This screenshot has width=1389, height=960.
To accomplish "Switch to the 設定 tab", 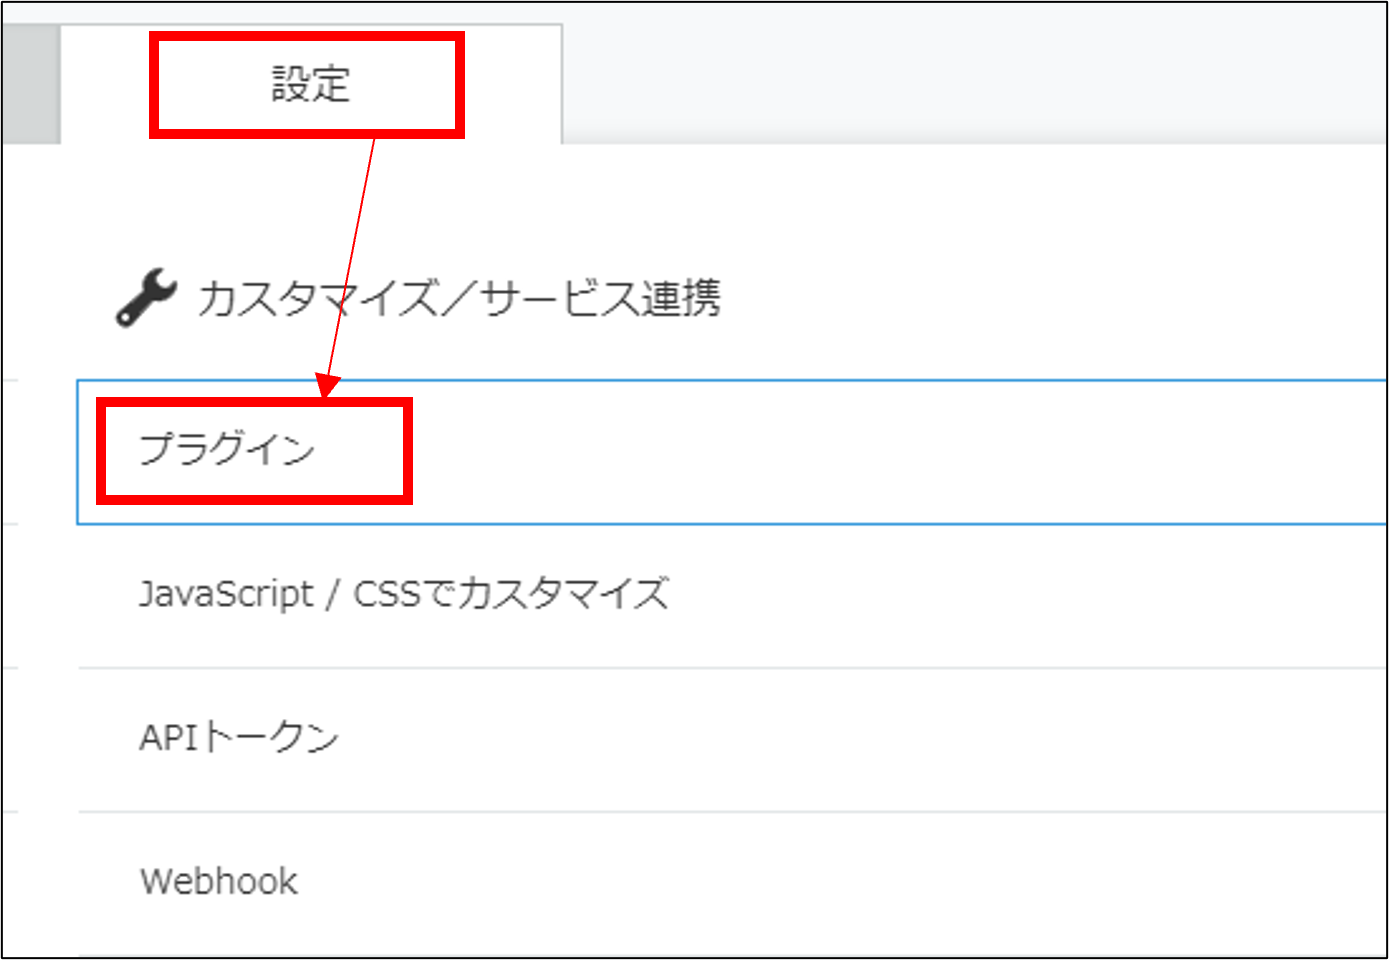I will coord(311,85).
